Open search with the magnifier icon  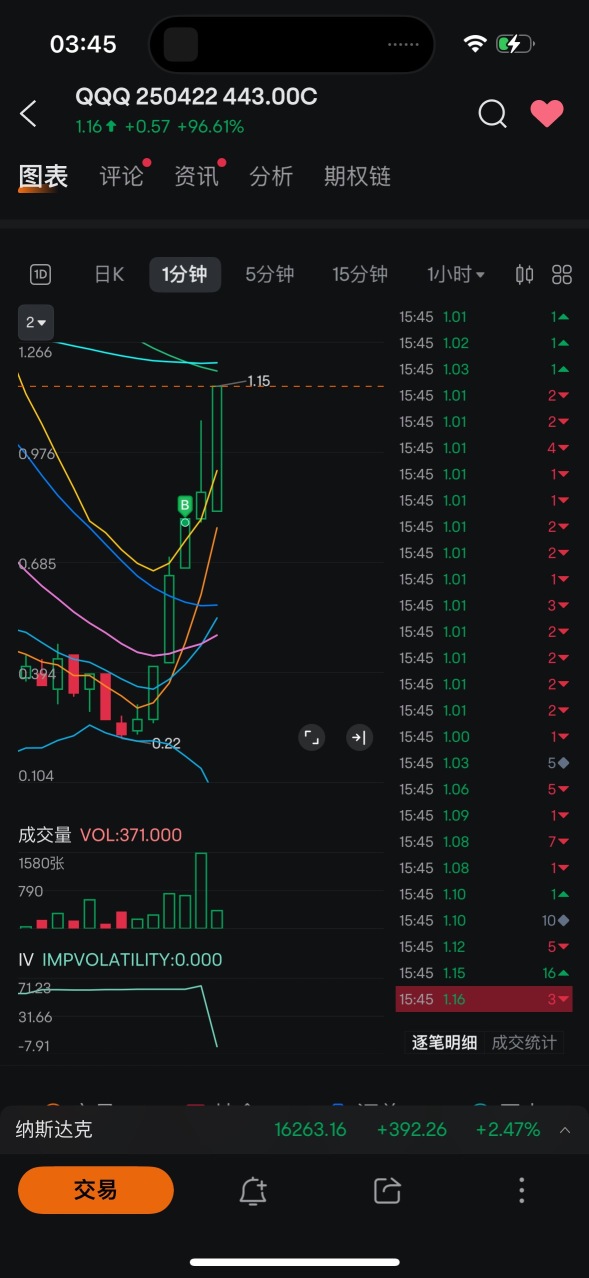(x=492, y=114)
